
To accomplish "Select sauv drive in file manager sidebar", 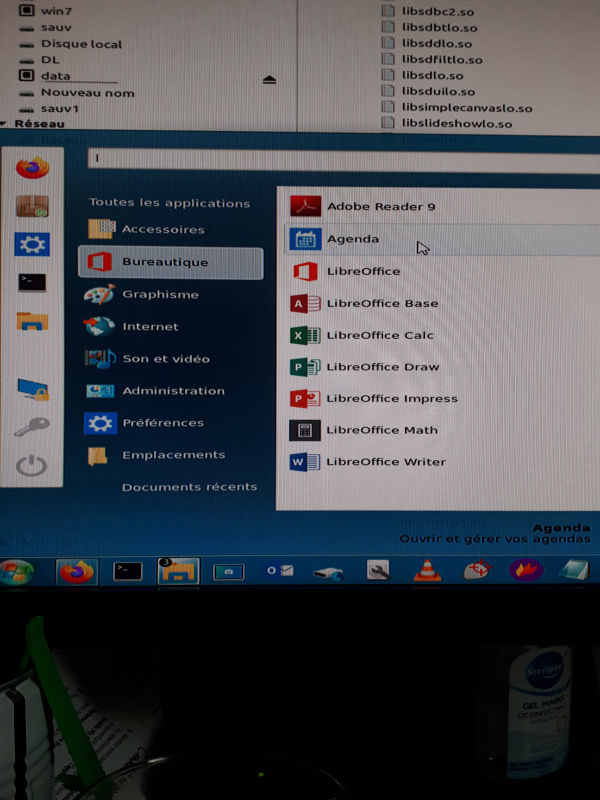I will 47,28.
